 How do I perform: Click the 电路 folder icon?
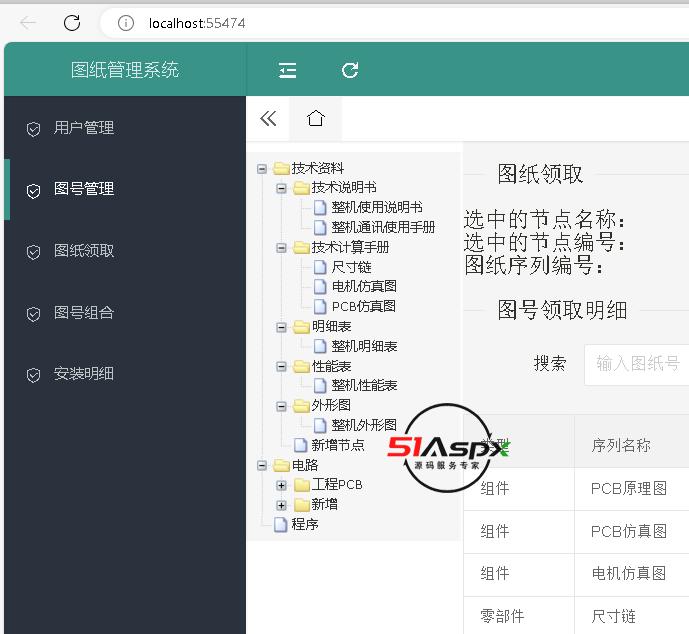coord(281,465)
